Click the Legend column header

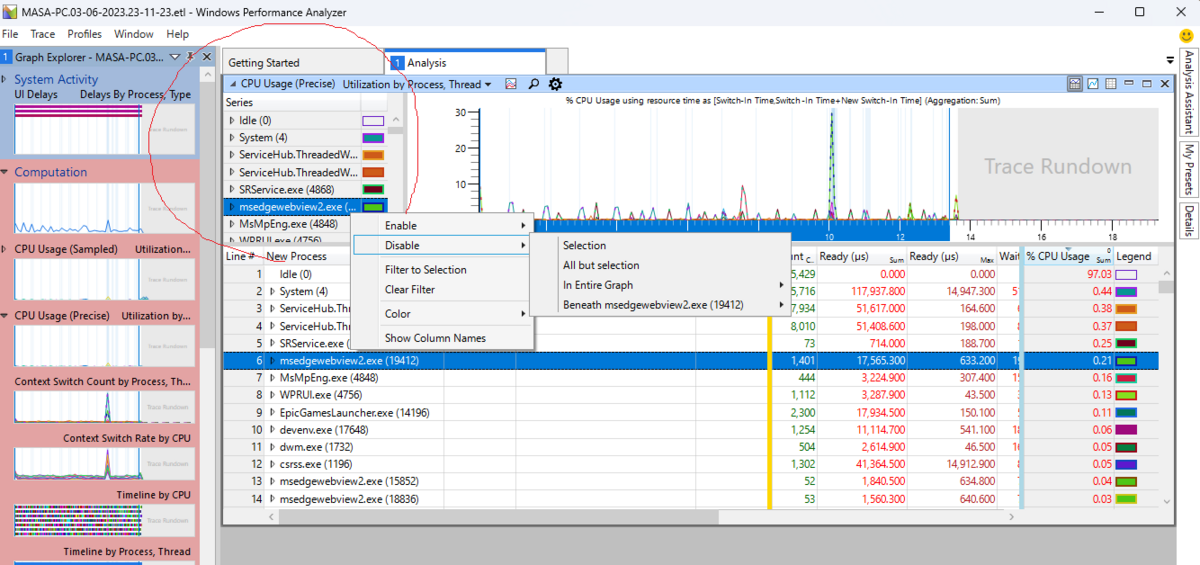(1135, 256)
